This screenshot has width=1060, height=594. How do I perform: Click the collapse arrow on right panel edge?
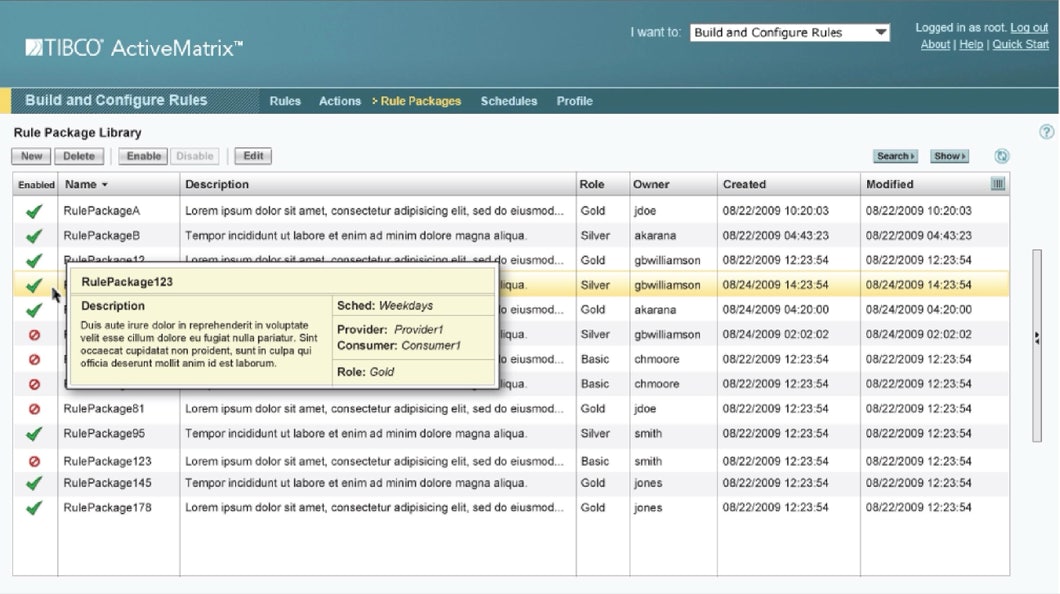1037,339
